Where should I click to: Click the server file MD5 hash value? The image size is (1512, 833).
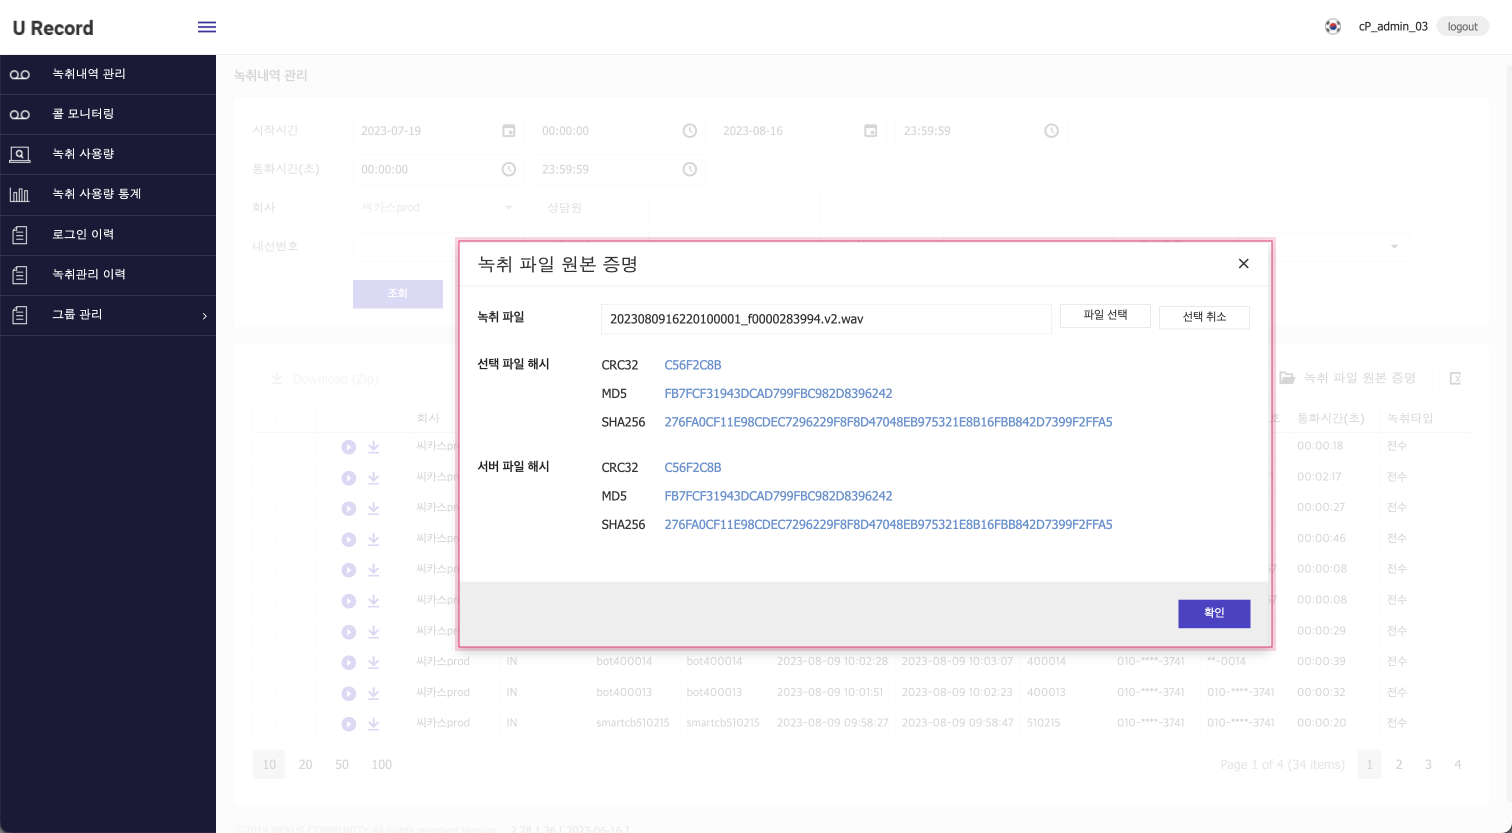[x=778, y=496]
